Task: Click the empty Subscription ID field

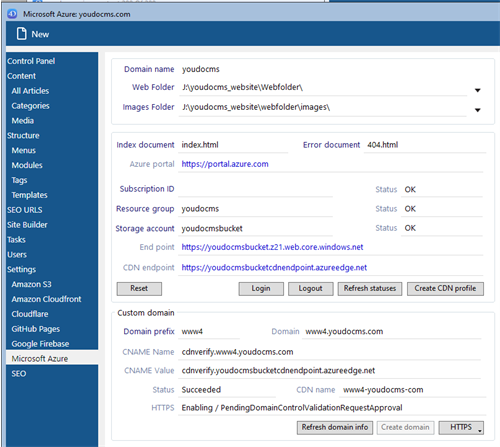Action: pos(255,189)
